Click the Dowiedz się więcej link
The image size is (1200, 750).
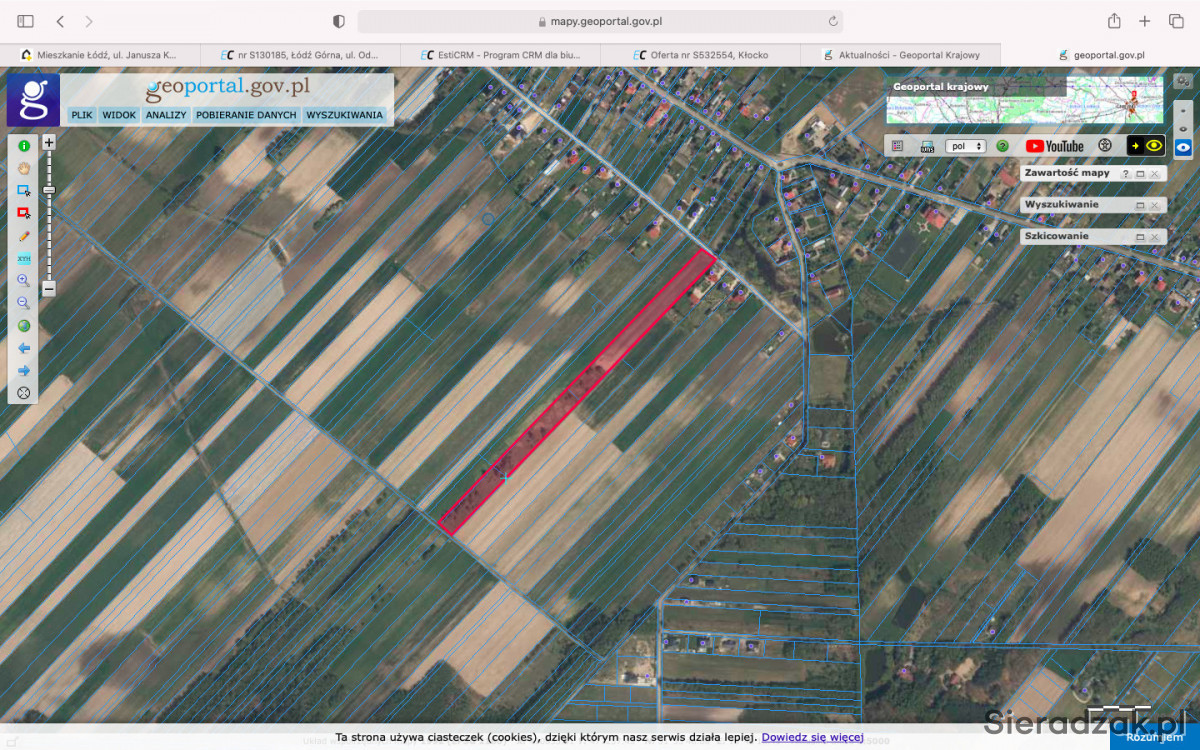click(812, 737)
